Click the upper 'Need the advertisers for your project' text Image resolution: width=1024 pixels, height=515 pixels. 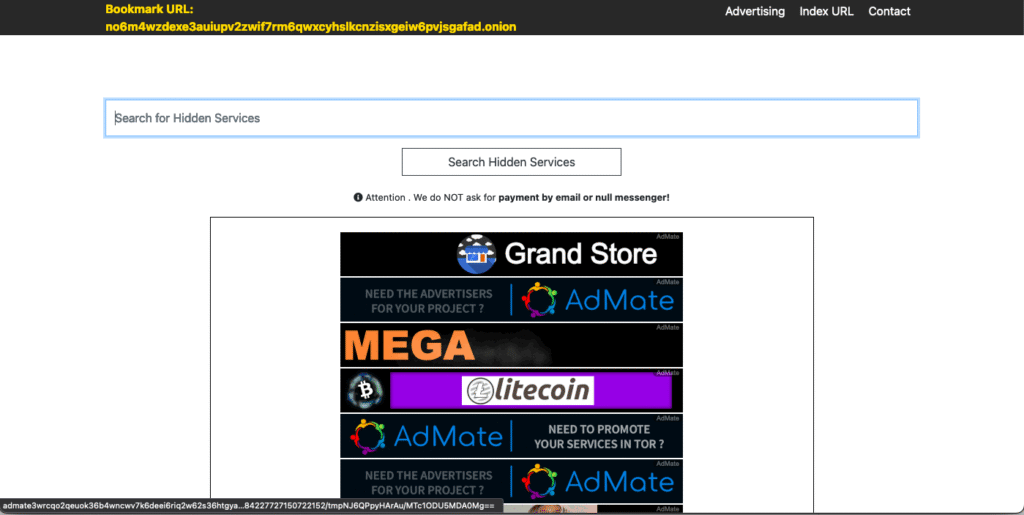pos(428,300)
